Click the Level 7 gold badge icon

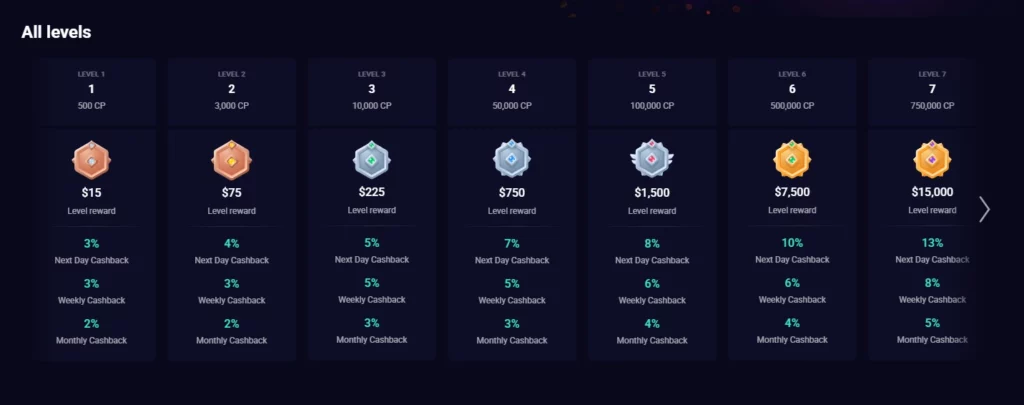tap(932, 159)
